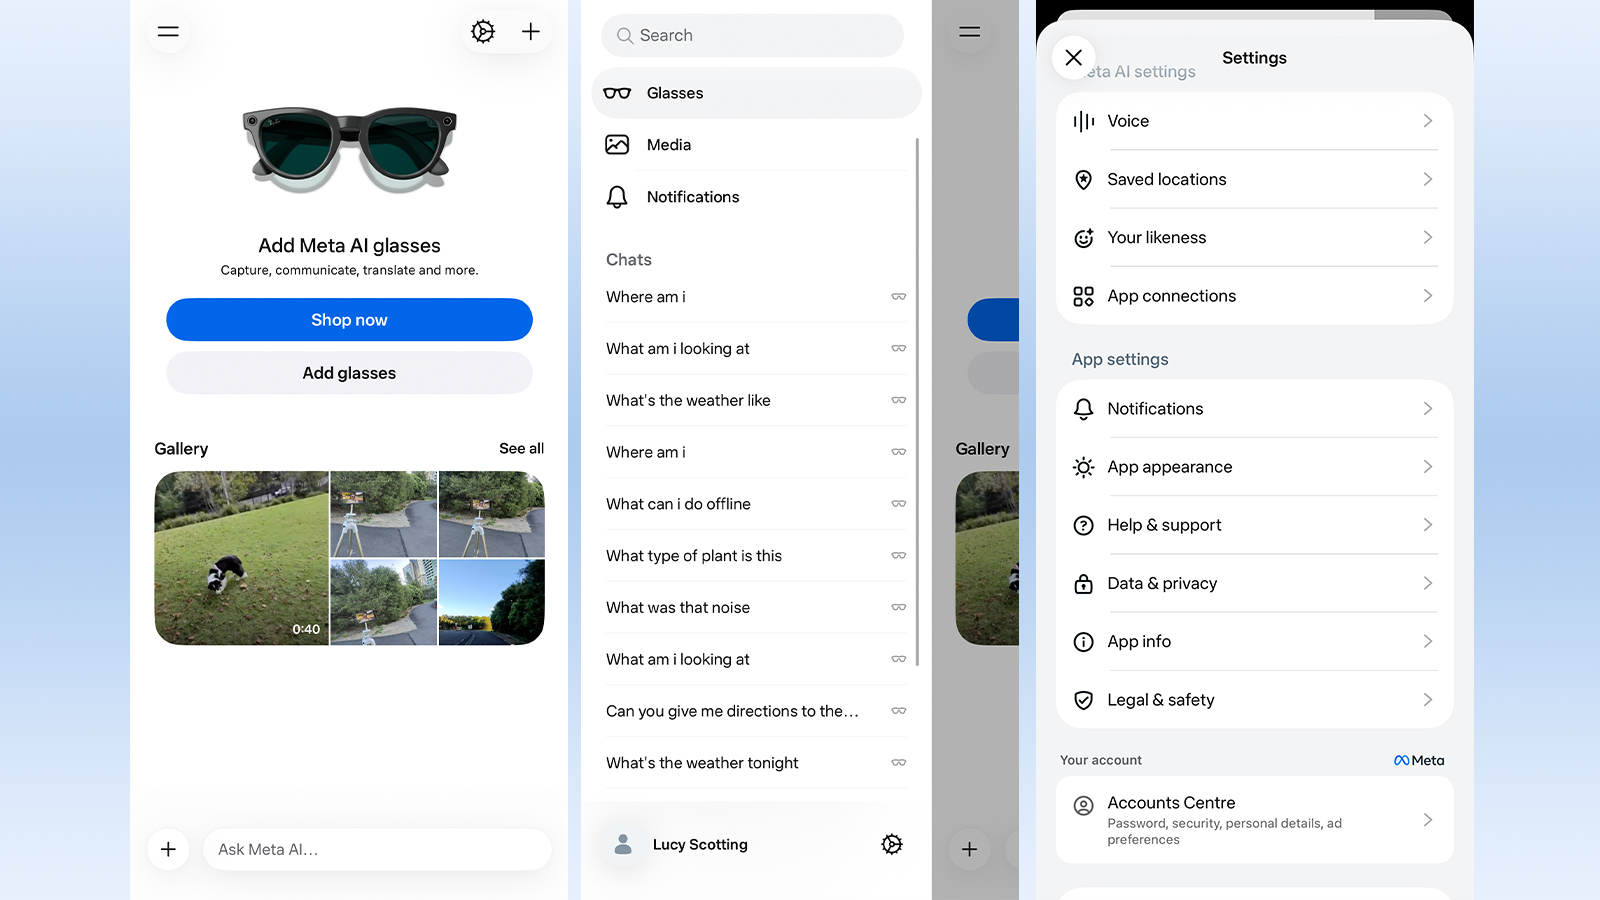Click the bell icon in App settings
Screen dimensions: 1600x900
[x=1083, y=409]
